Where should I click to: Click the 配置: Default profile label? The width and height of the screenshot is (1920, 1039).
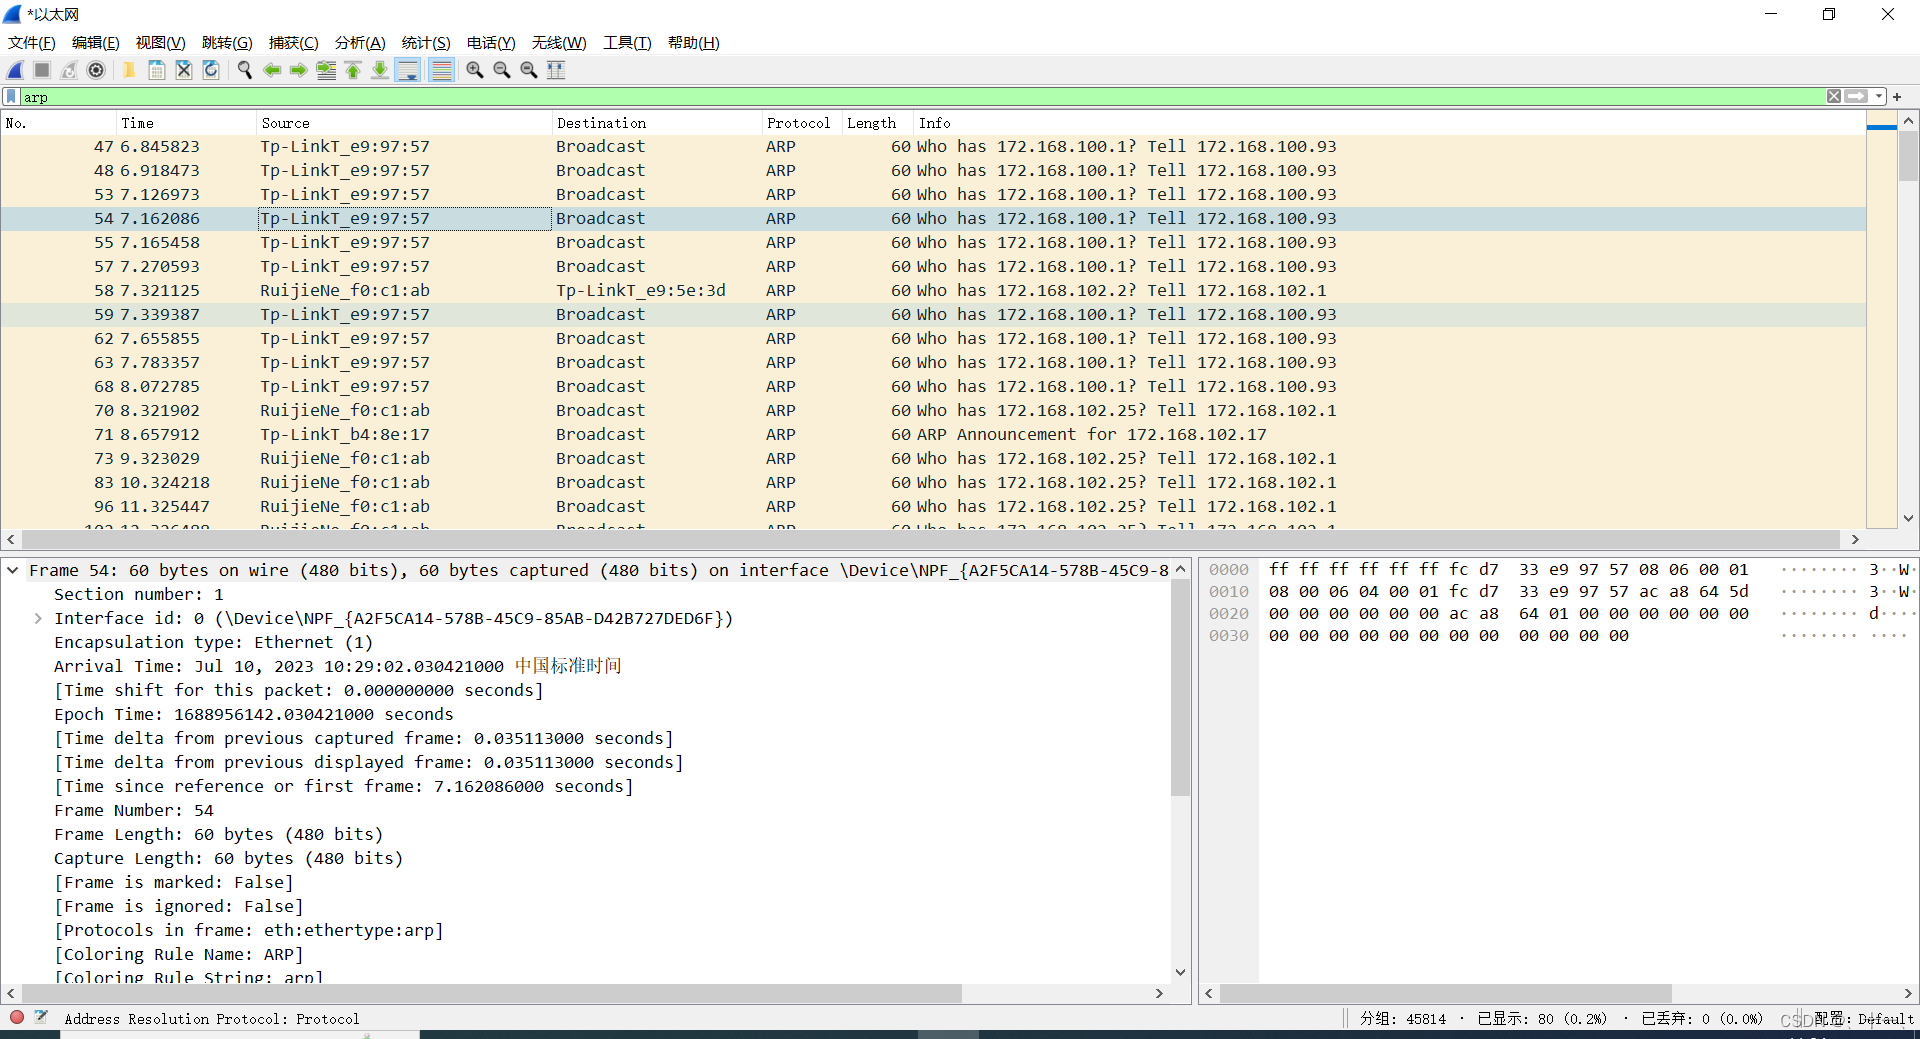coord(1864,1019)
